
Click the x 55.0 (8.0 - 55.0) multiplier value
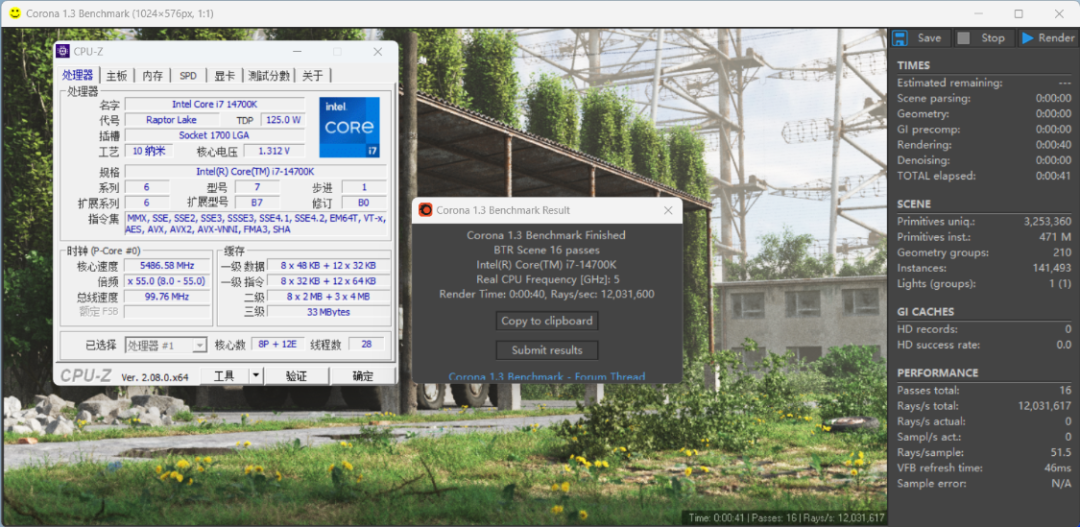point(167,281)
